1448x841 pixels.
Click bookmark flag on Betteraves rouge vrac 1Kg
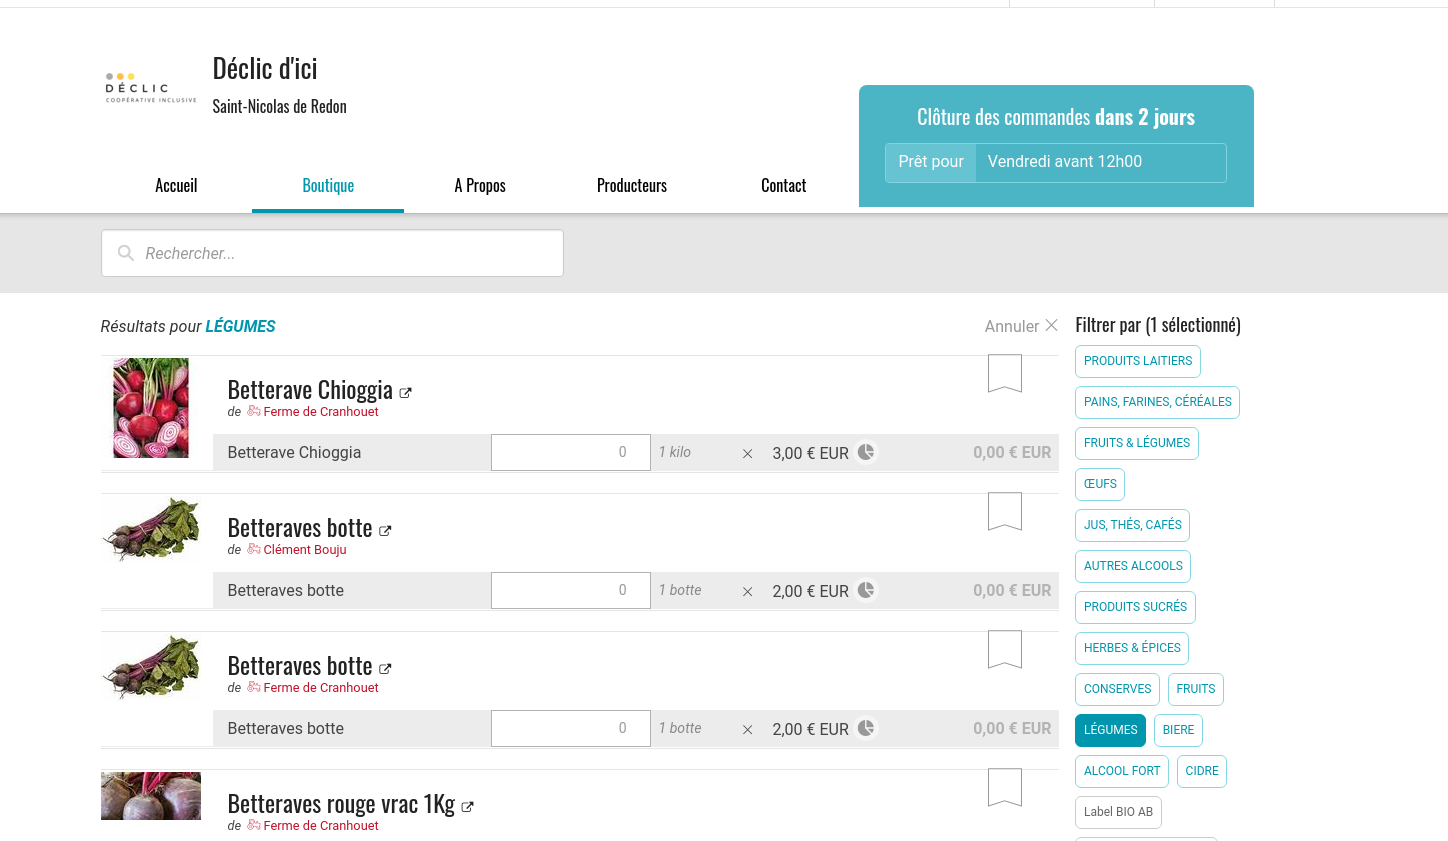1005,787
